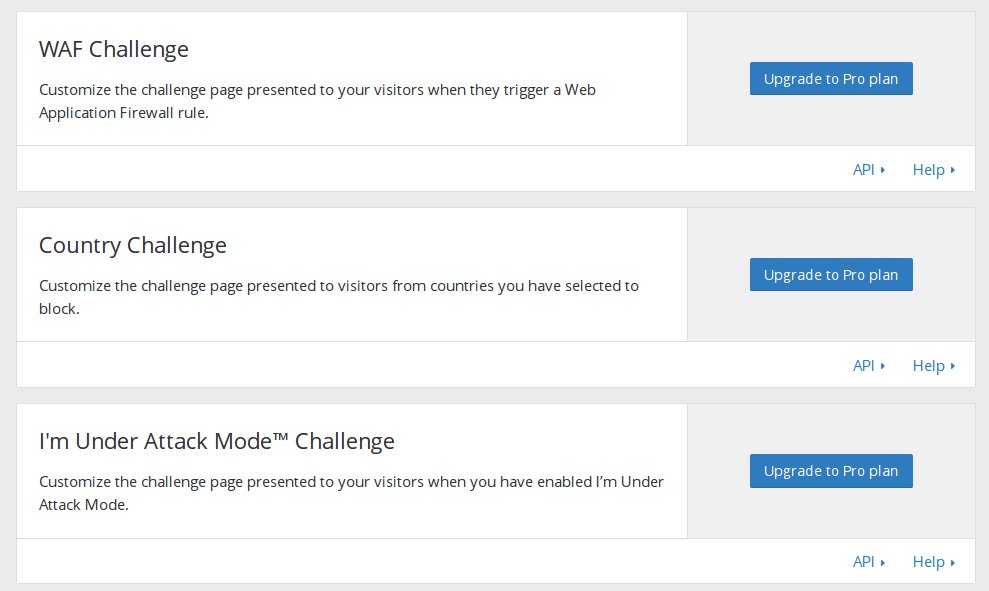Viewport: 989px width, 591px height.
Task: Expand API arrow in WAF Challenge footer
Action: pyautogui.click(x=883, y=170)
